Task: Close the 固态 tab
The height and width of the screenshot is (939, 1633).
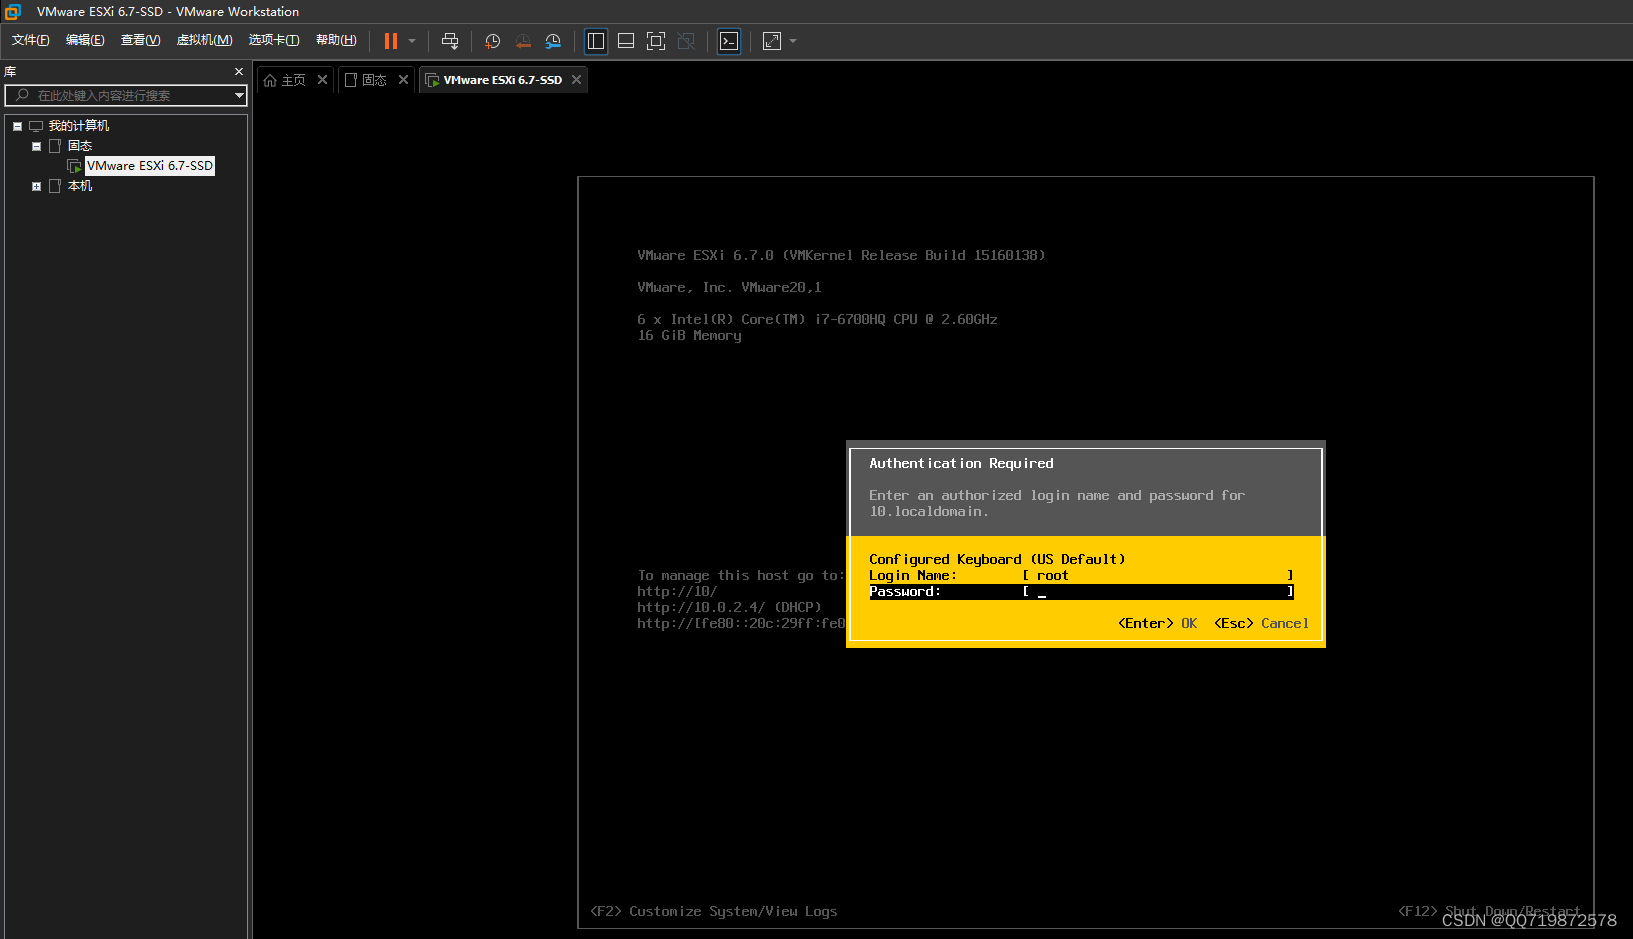Action: (403, 80)
